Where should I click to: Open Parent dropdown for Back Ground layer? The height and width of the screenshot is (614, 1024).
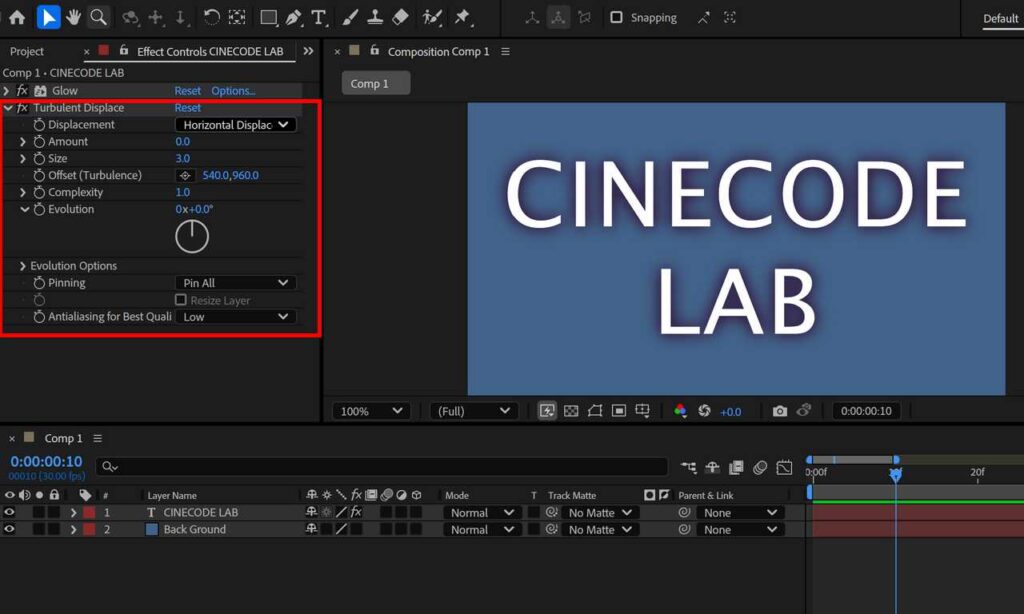740,530
